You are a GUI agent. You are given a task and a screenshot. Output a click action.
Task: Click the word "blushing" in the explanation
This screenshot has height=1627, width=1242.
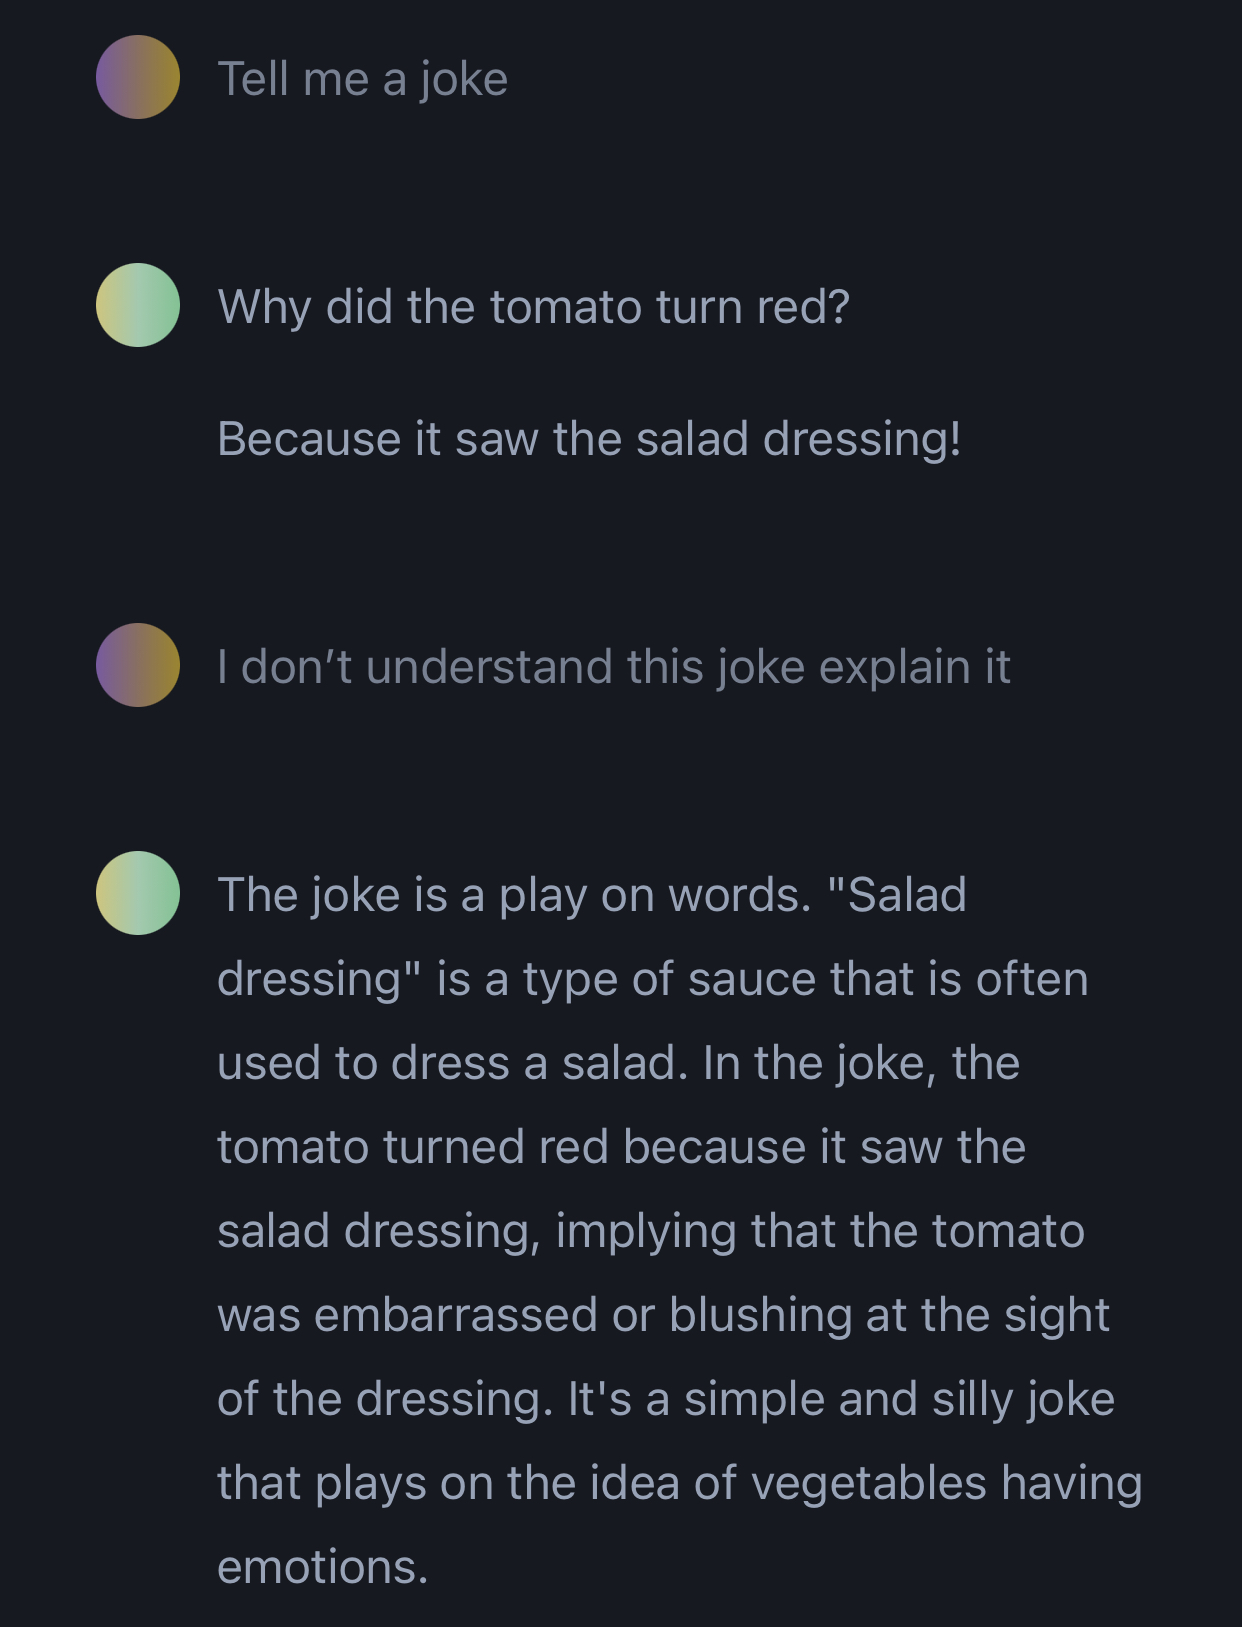click(x=760, y=1317)
